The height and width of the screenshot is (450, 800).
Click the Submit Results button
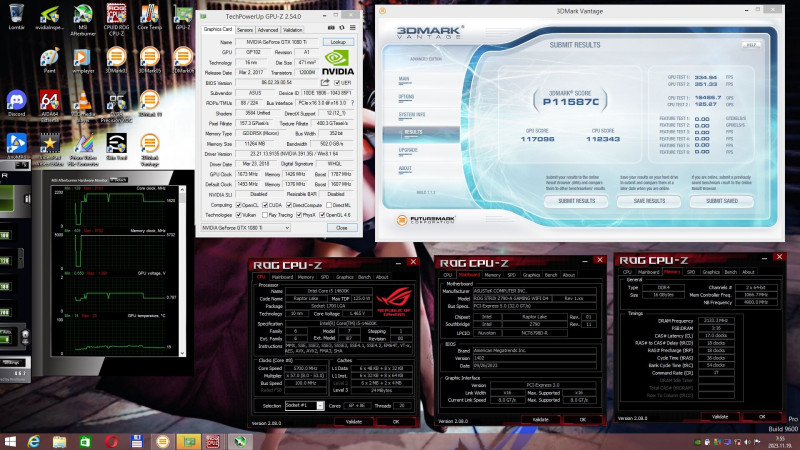(577, 201)
